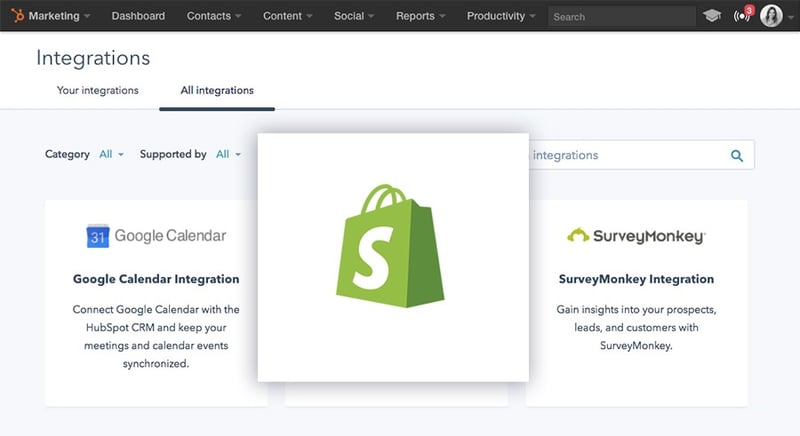Click the SurveyMonkey description text
This screenshot has height=436, width=800.
[636, 327]
